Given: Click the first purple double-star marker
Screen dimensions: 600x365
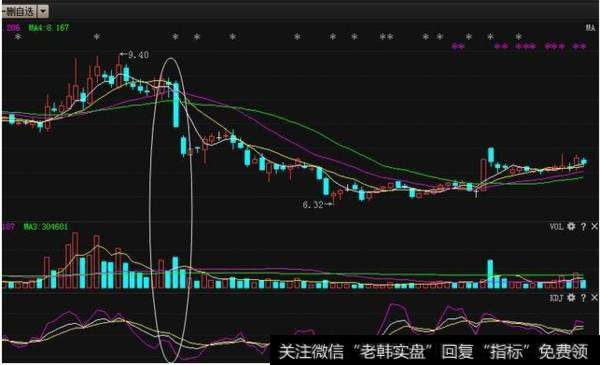Looking at the screenshot, I should (x=458, y=46).
